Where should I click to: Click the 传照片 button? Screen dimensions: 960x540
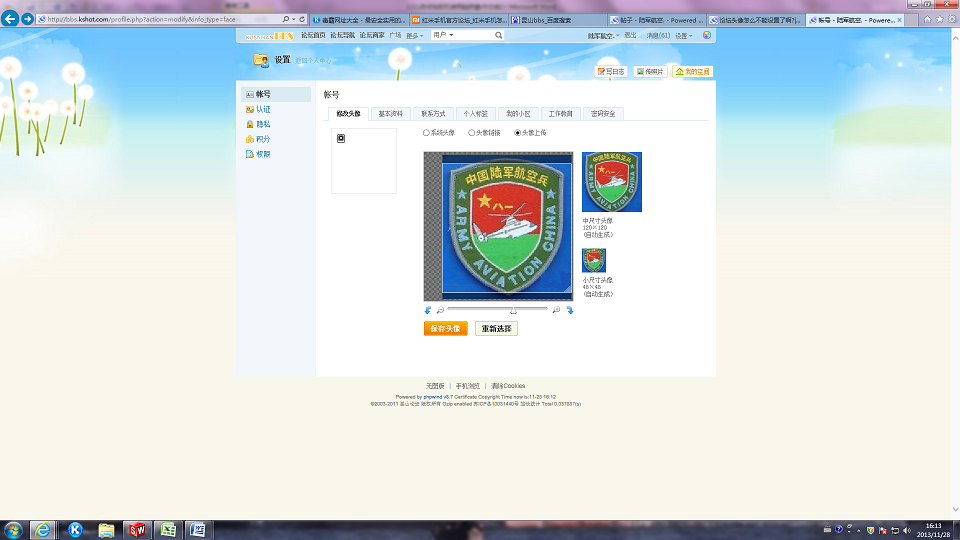[x=650, y=72]
